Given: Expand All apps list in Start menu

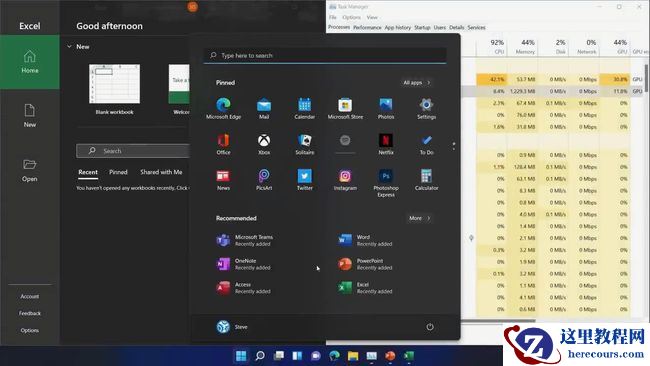Looking at the screenshot, I should point(417,82).
